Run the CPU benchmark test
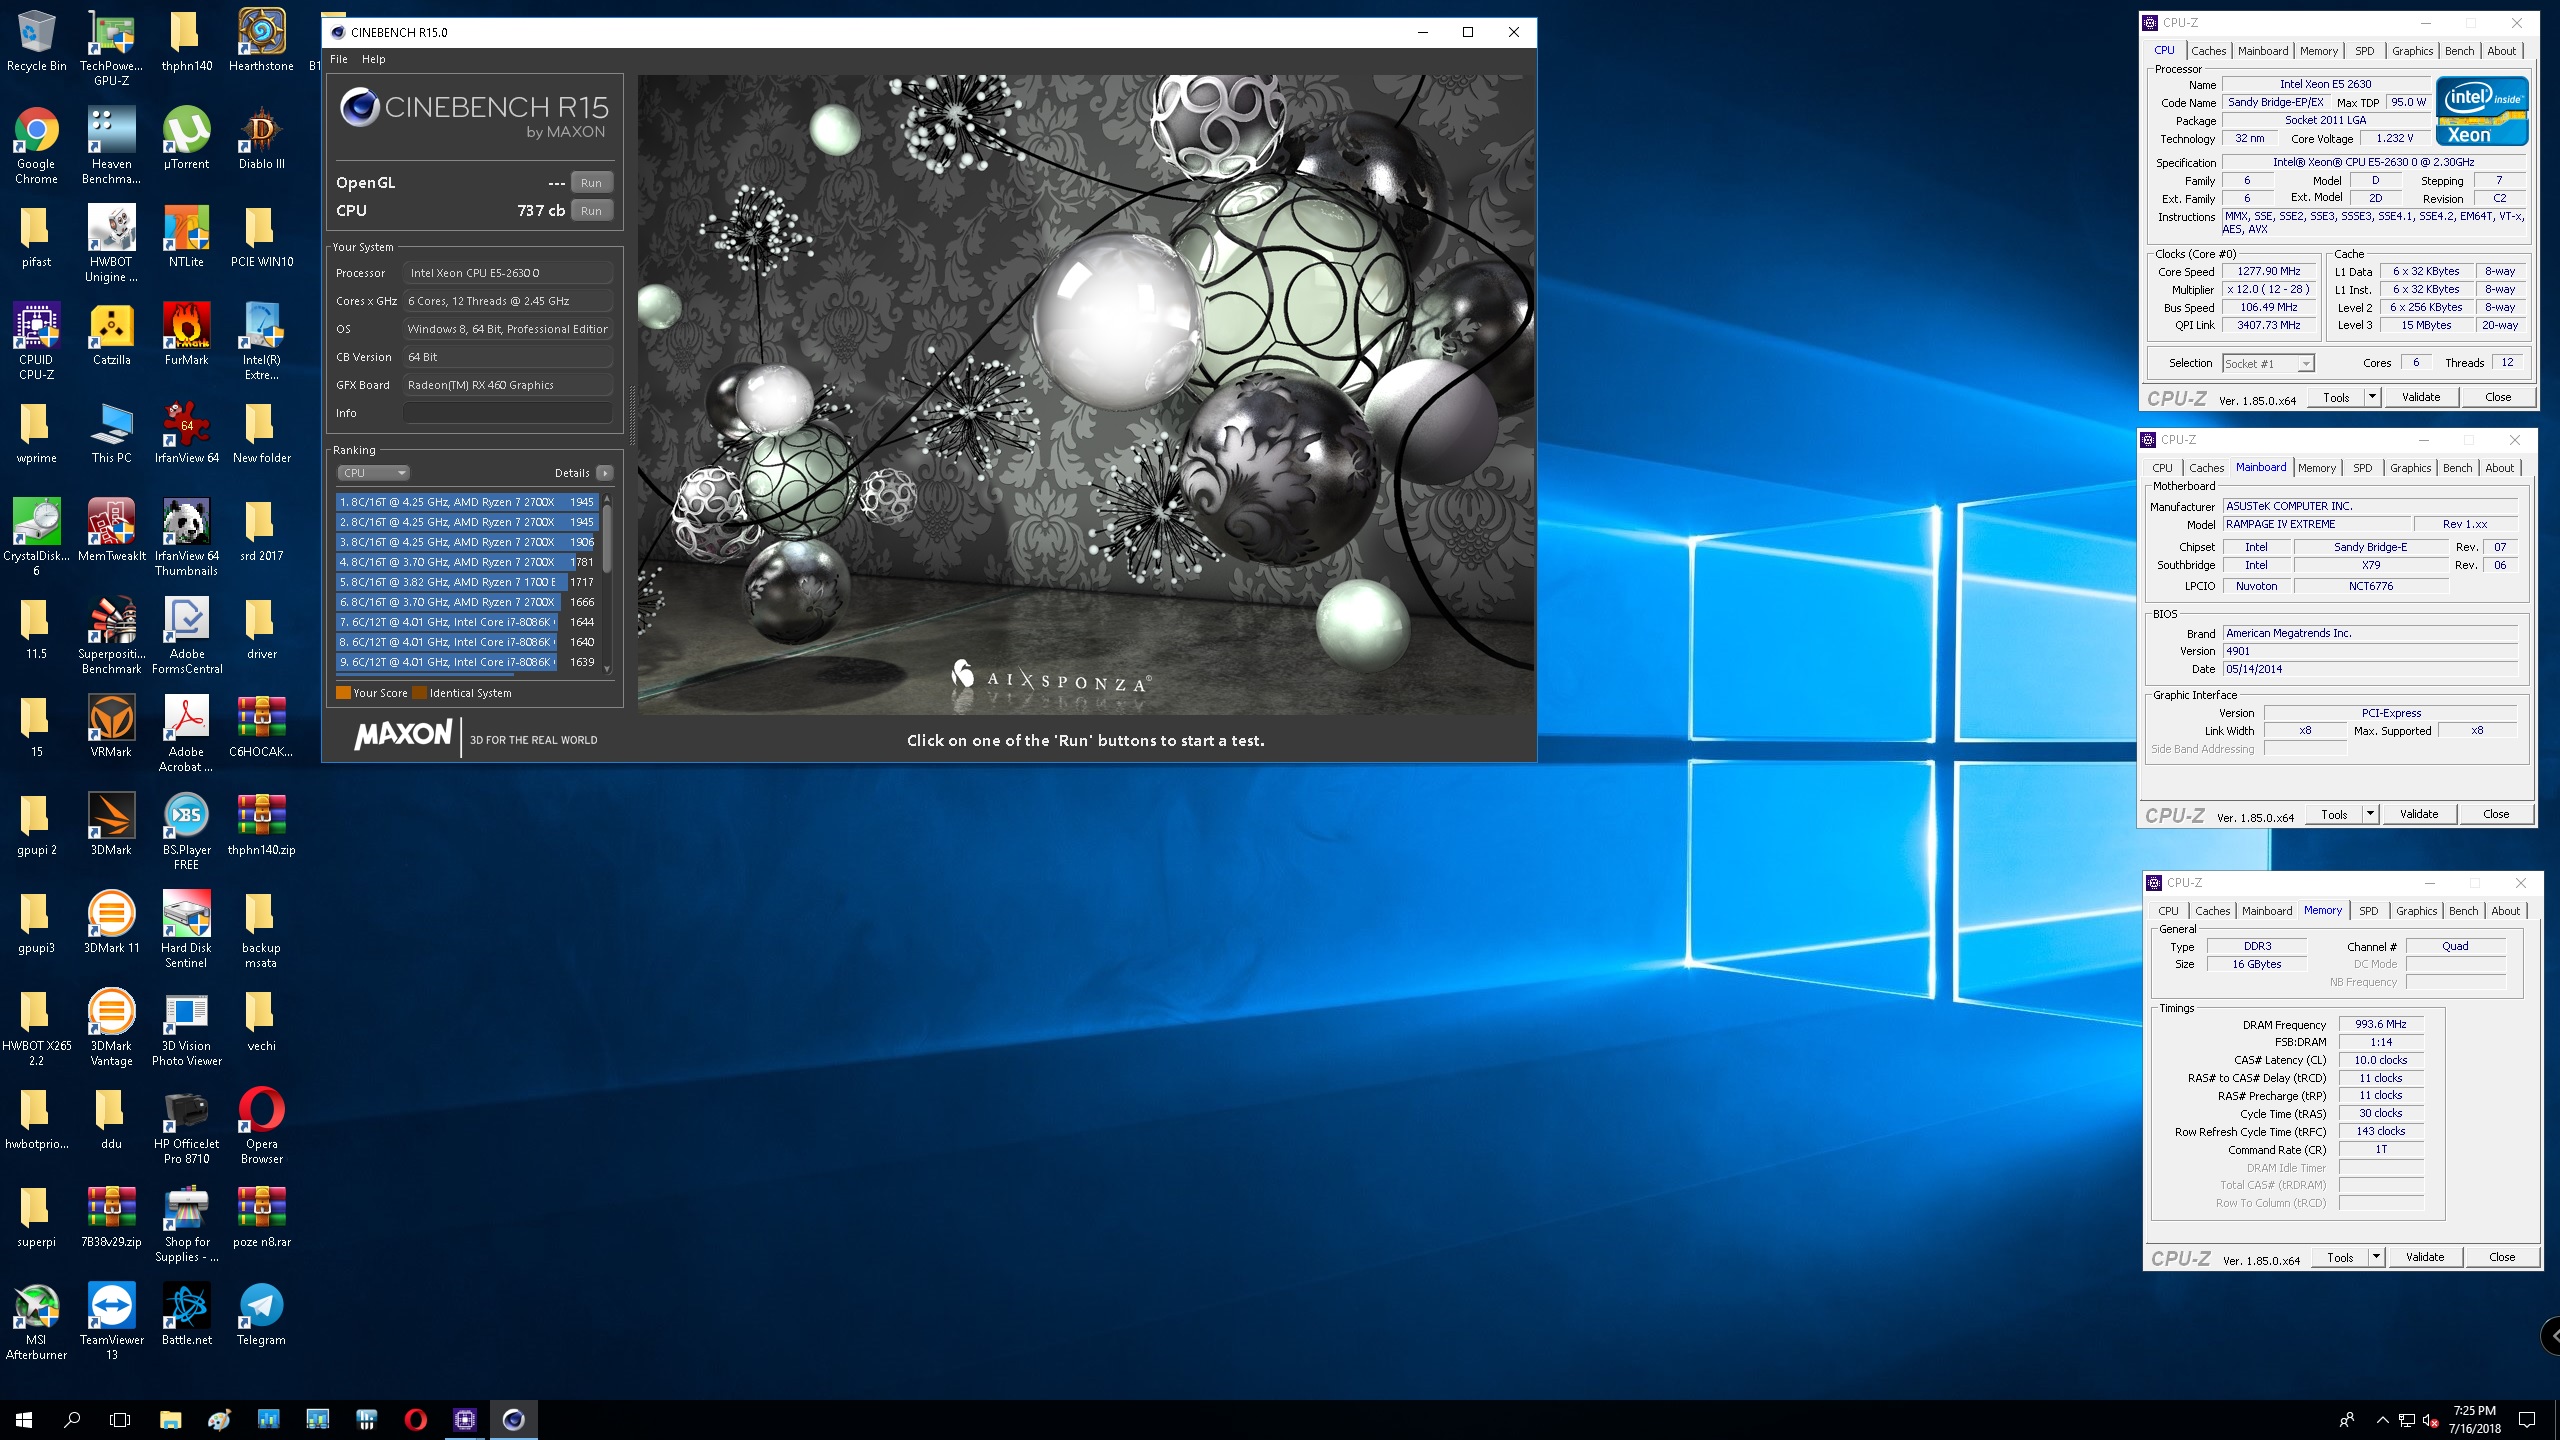The height and width of the screenshot is (1440, 2560). [591, 211]
